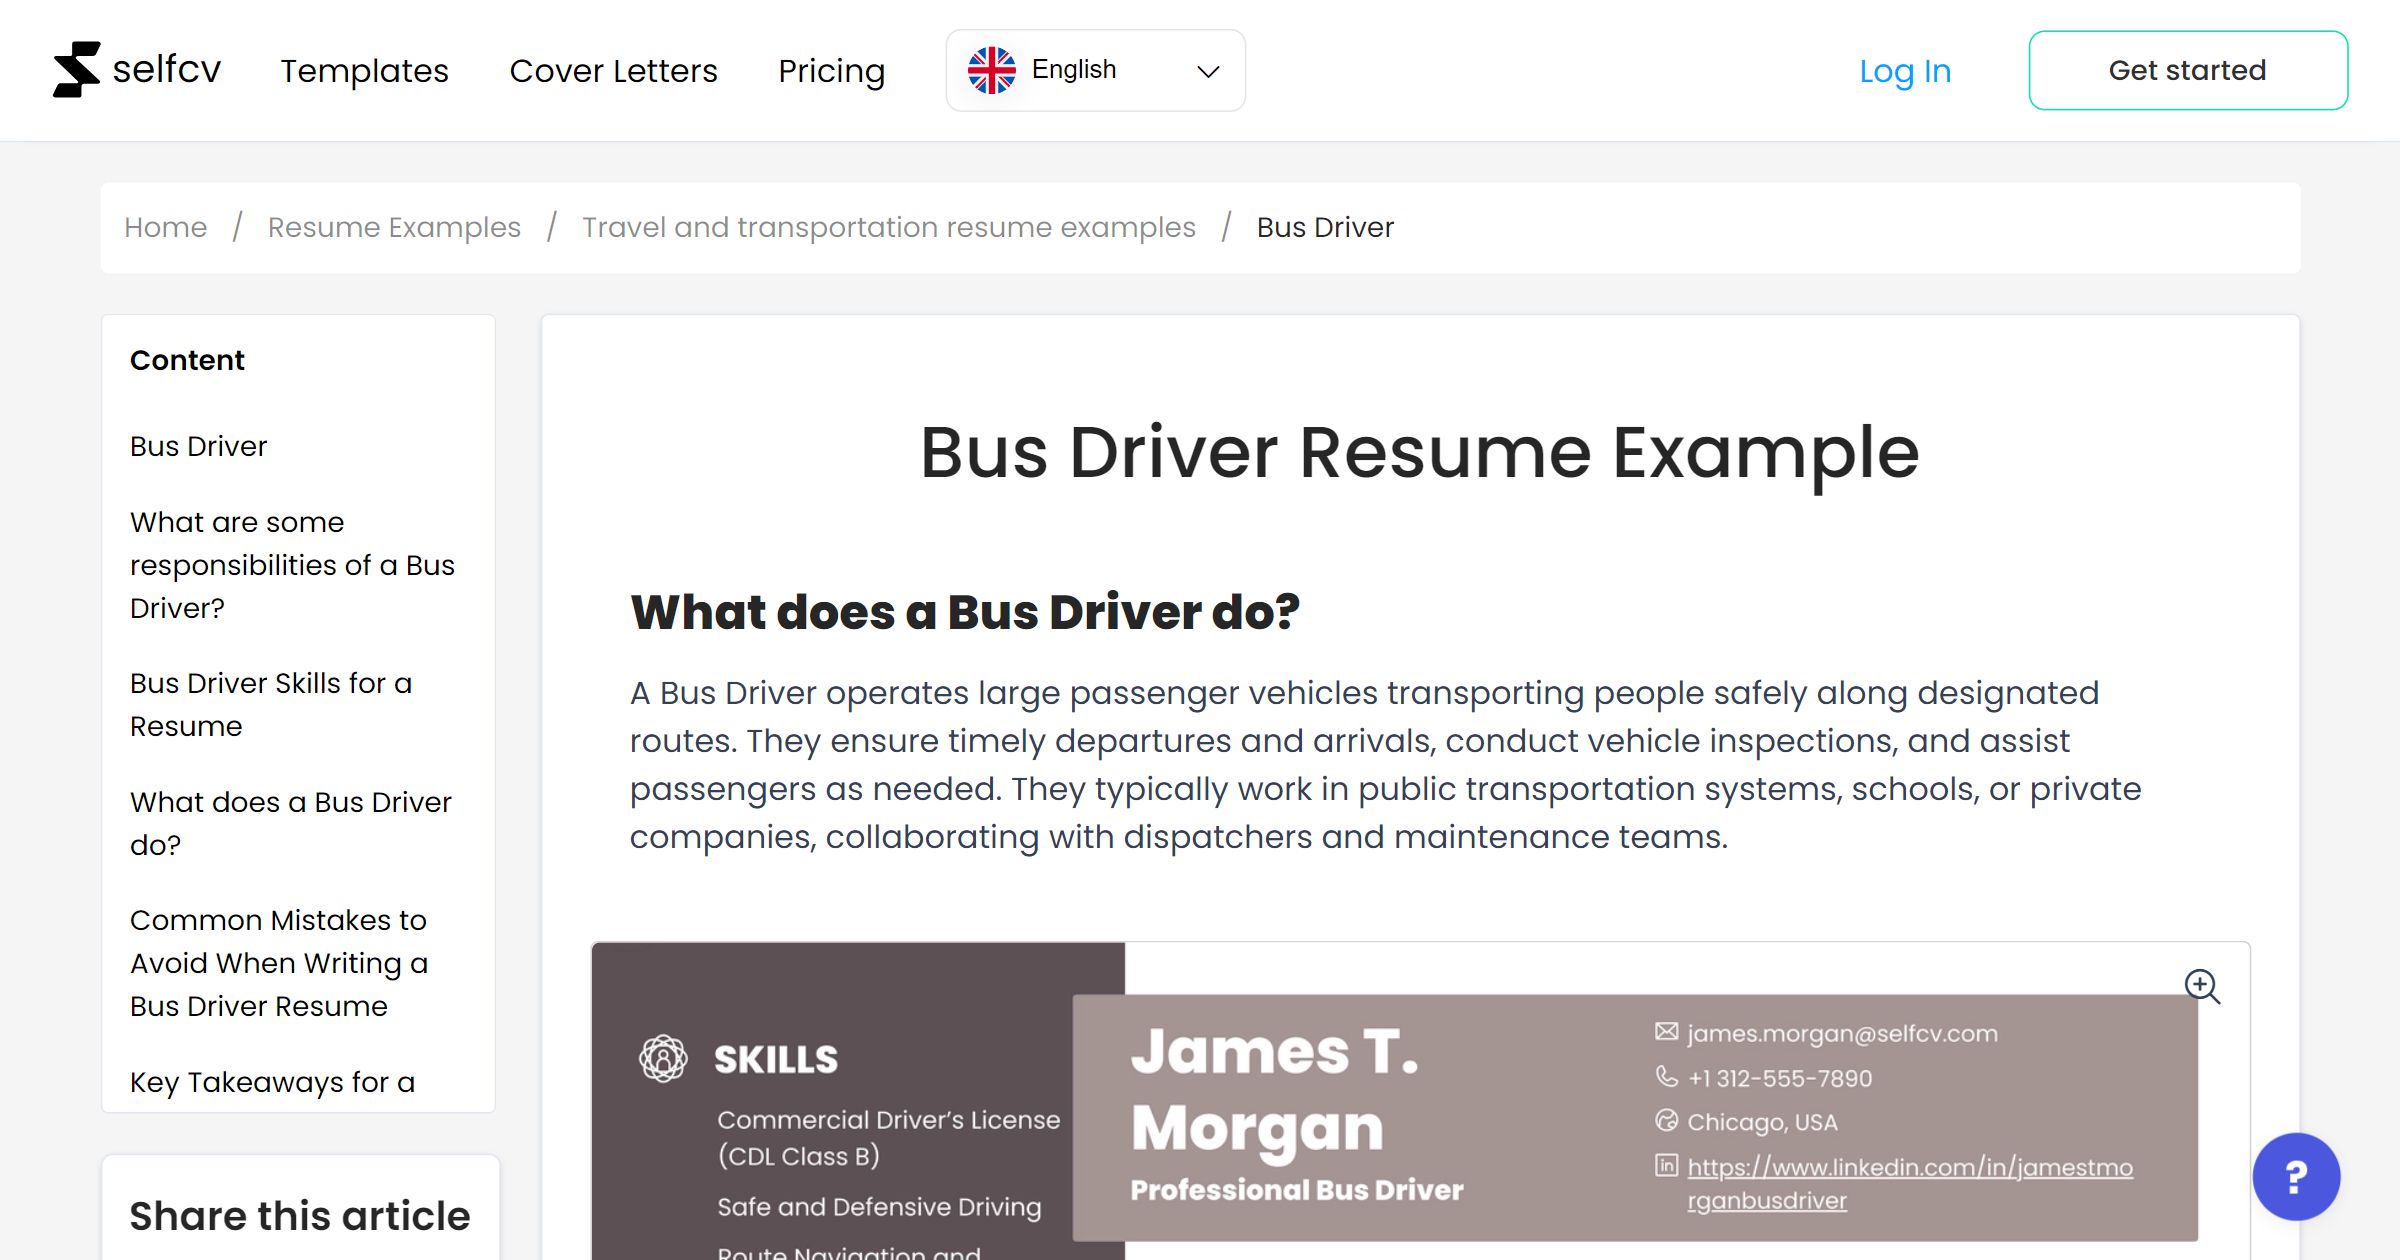Click the Professional Bus Driver subtitle

click(1297, 1190)
